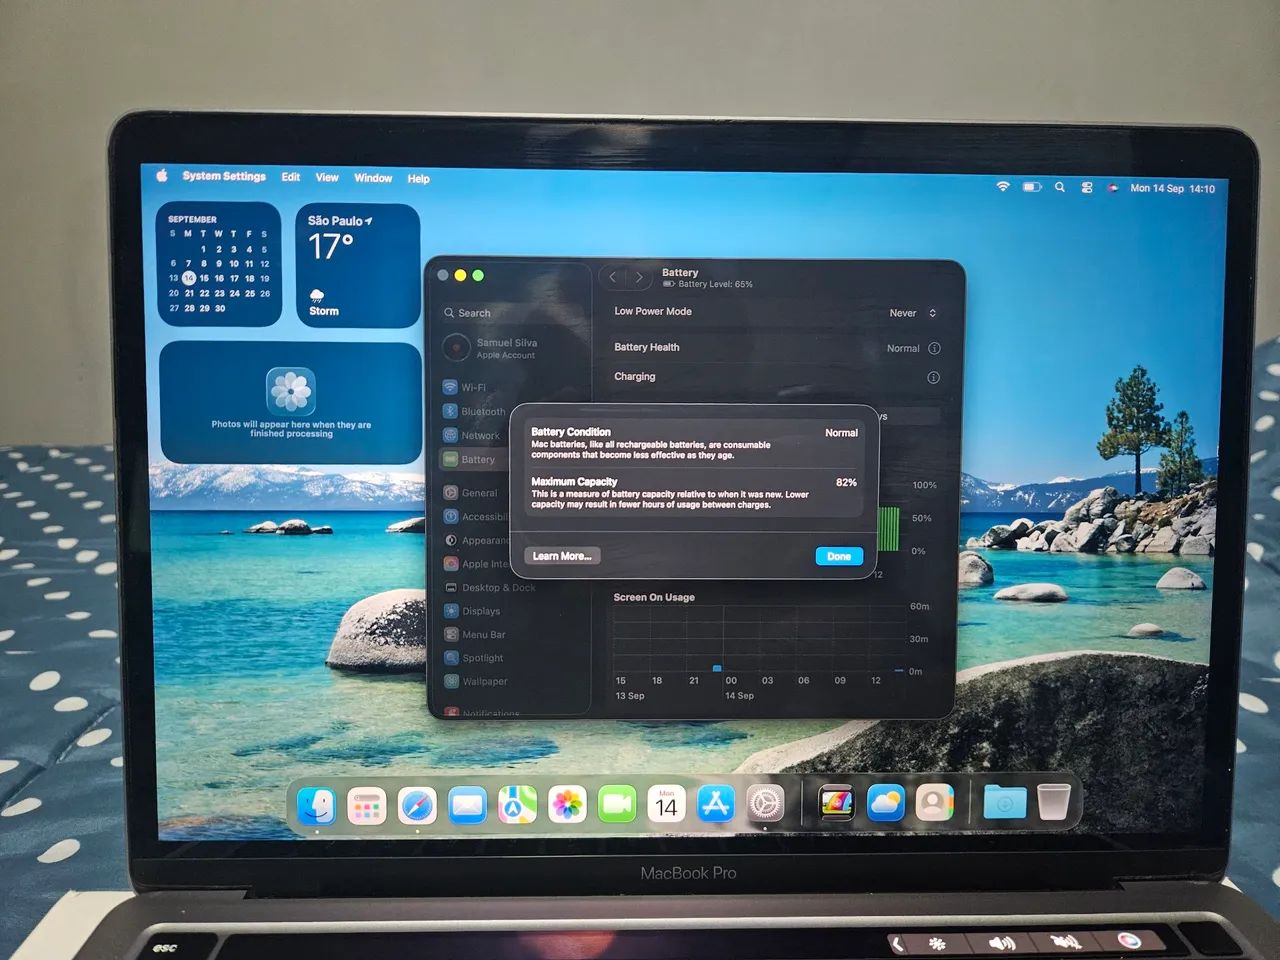Click battery status icon in menu bar
Screen dimensions: 1280x960
point(1032,187)
